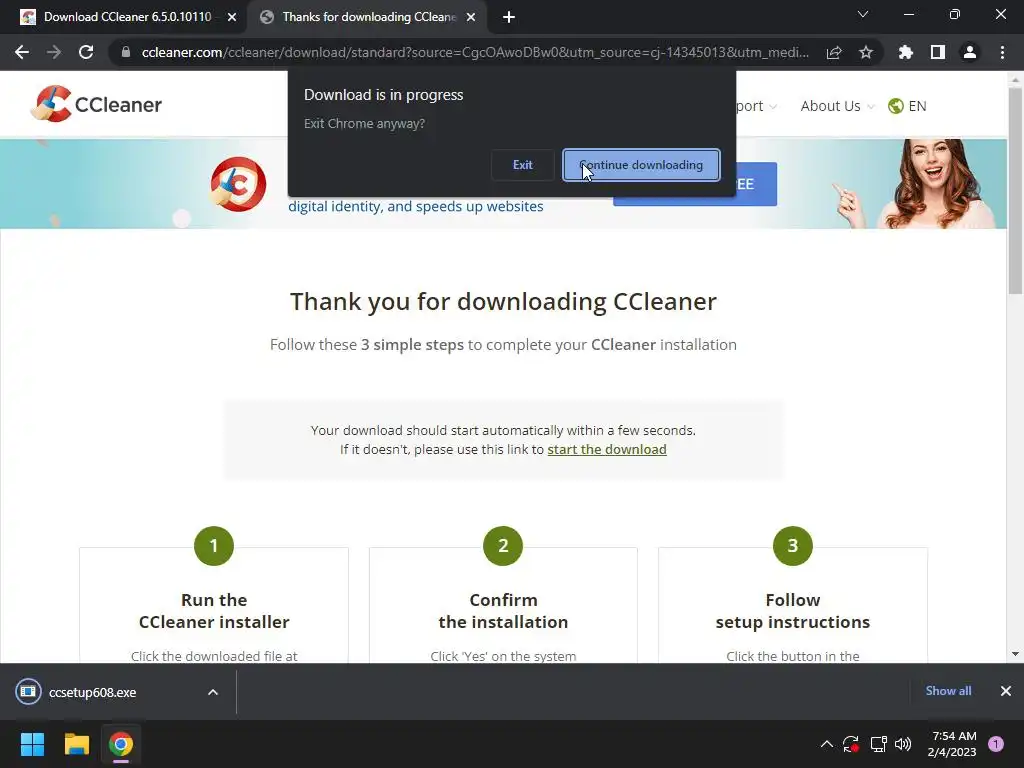The image size is (1024, 768).
Task: Bookmark this page with the star icon
Action: pyautogui.click(x=866, y=52)
